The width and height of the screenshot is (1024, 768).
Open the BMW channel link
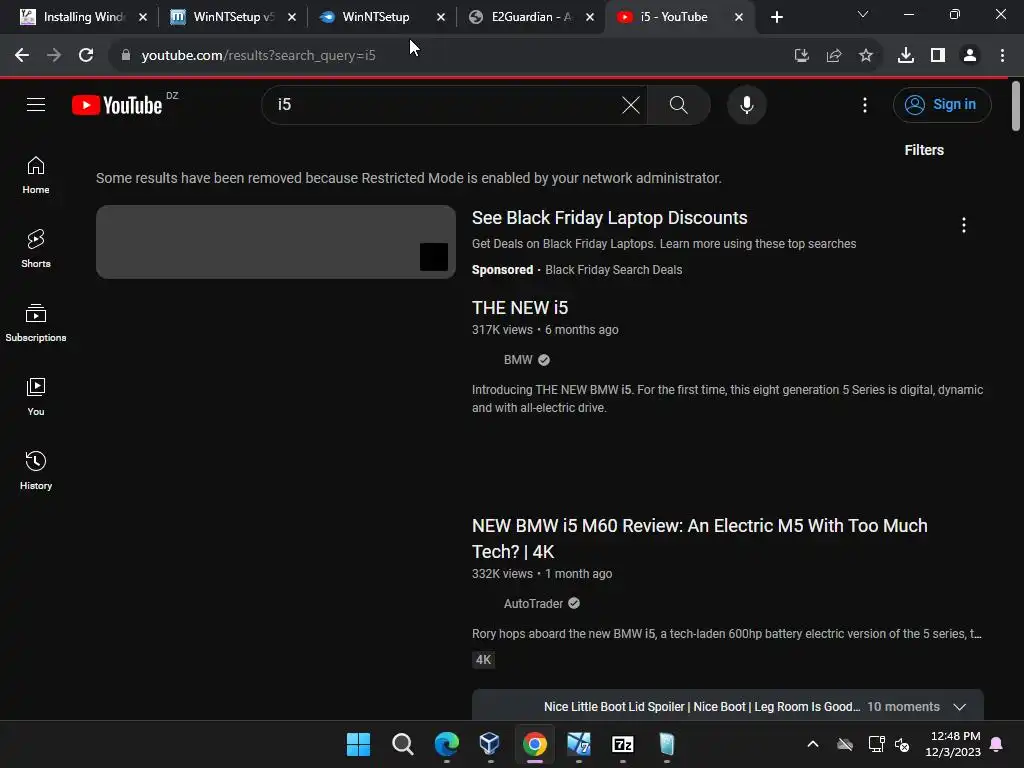(518, 360)
